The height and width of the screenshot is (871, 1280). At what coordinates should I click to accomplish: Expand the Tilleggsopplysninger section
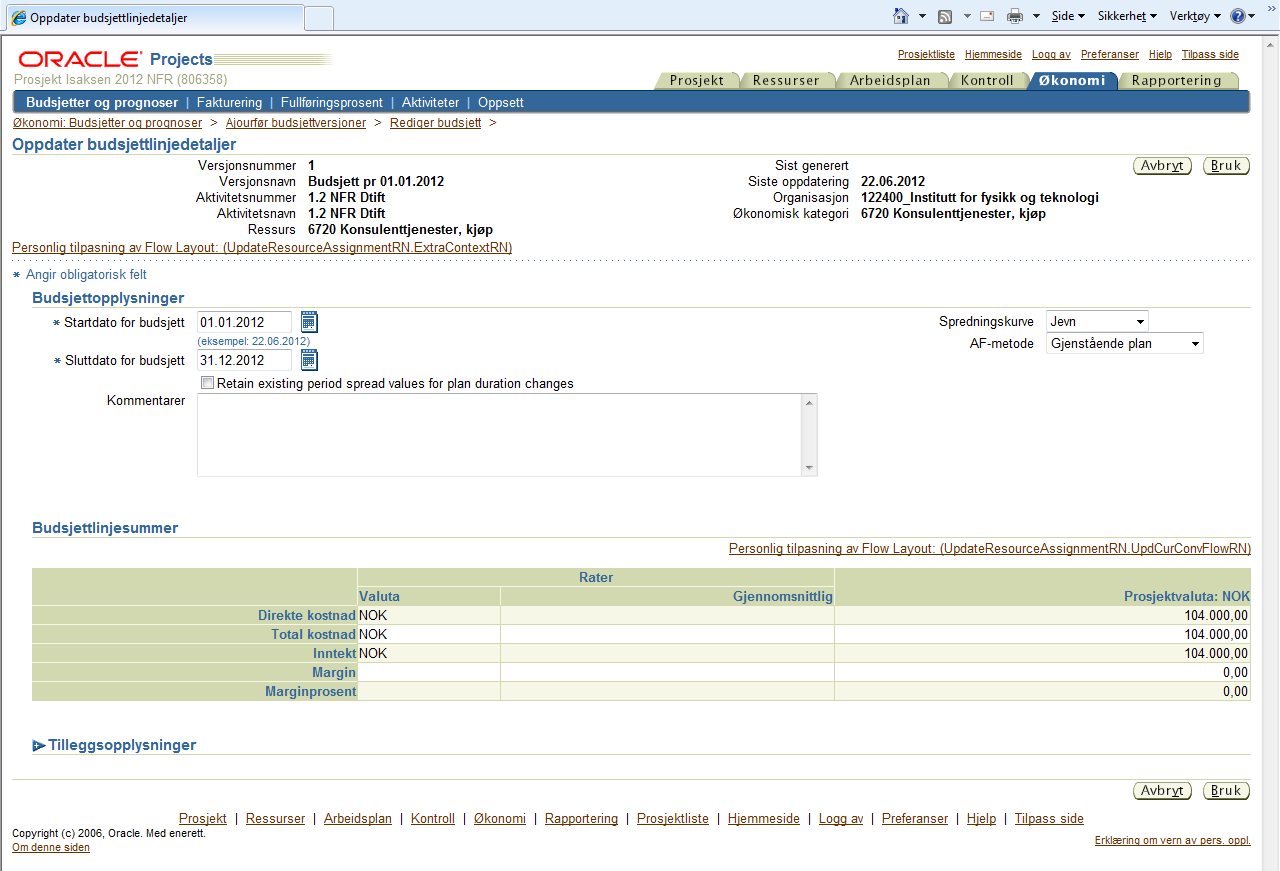39,745
